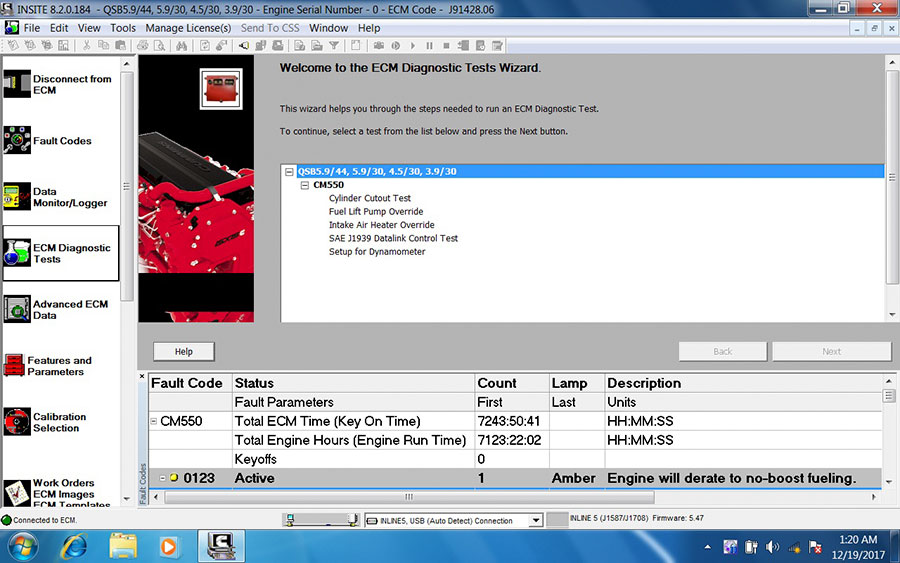Open the Data Monitor/Logger icon
Viewport: 900px width, 563px height.
[x=17, y=197]
